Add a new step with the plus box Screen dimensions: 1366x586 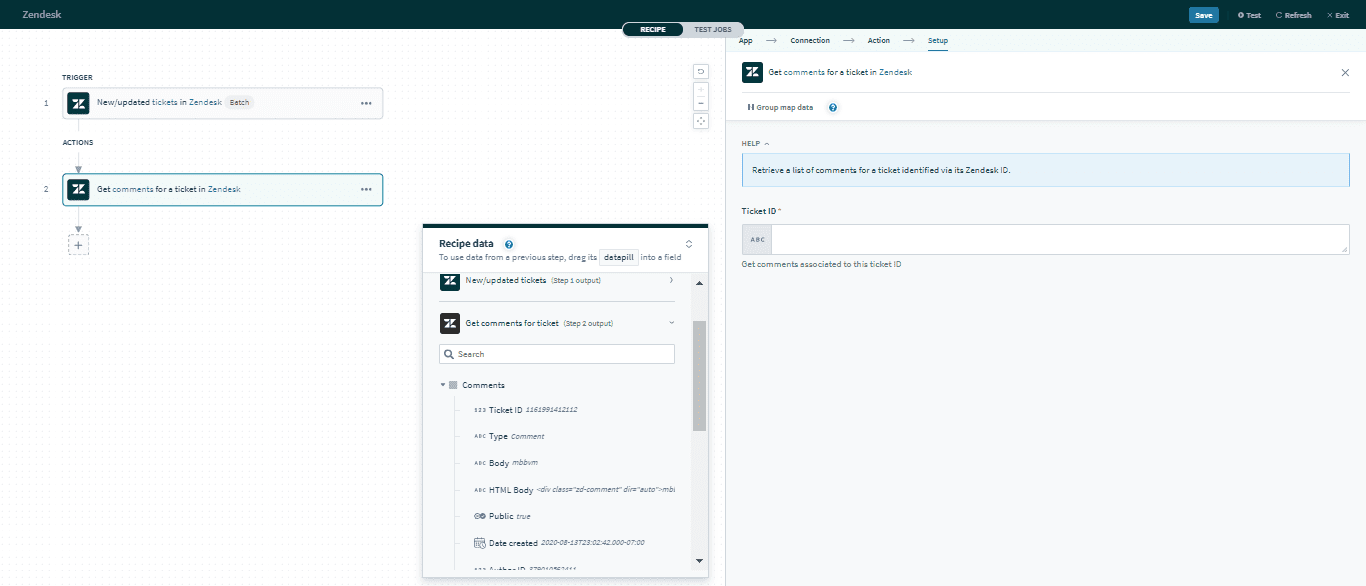coord(78,244)
